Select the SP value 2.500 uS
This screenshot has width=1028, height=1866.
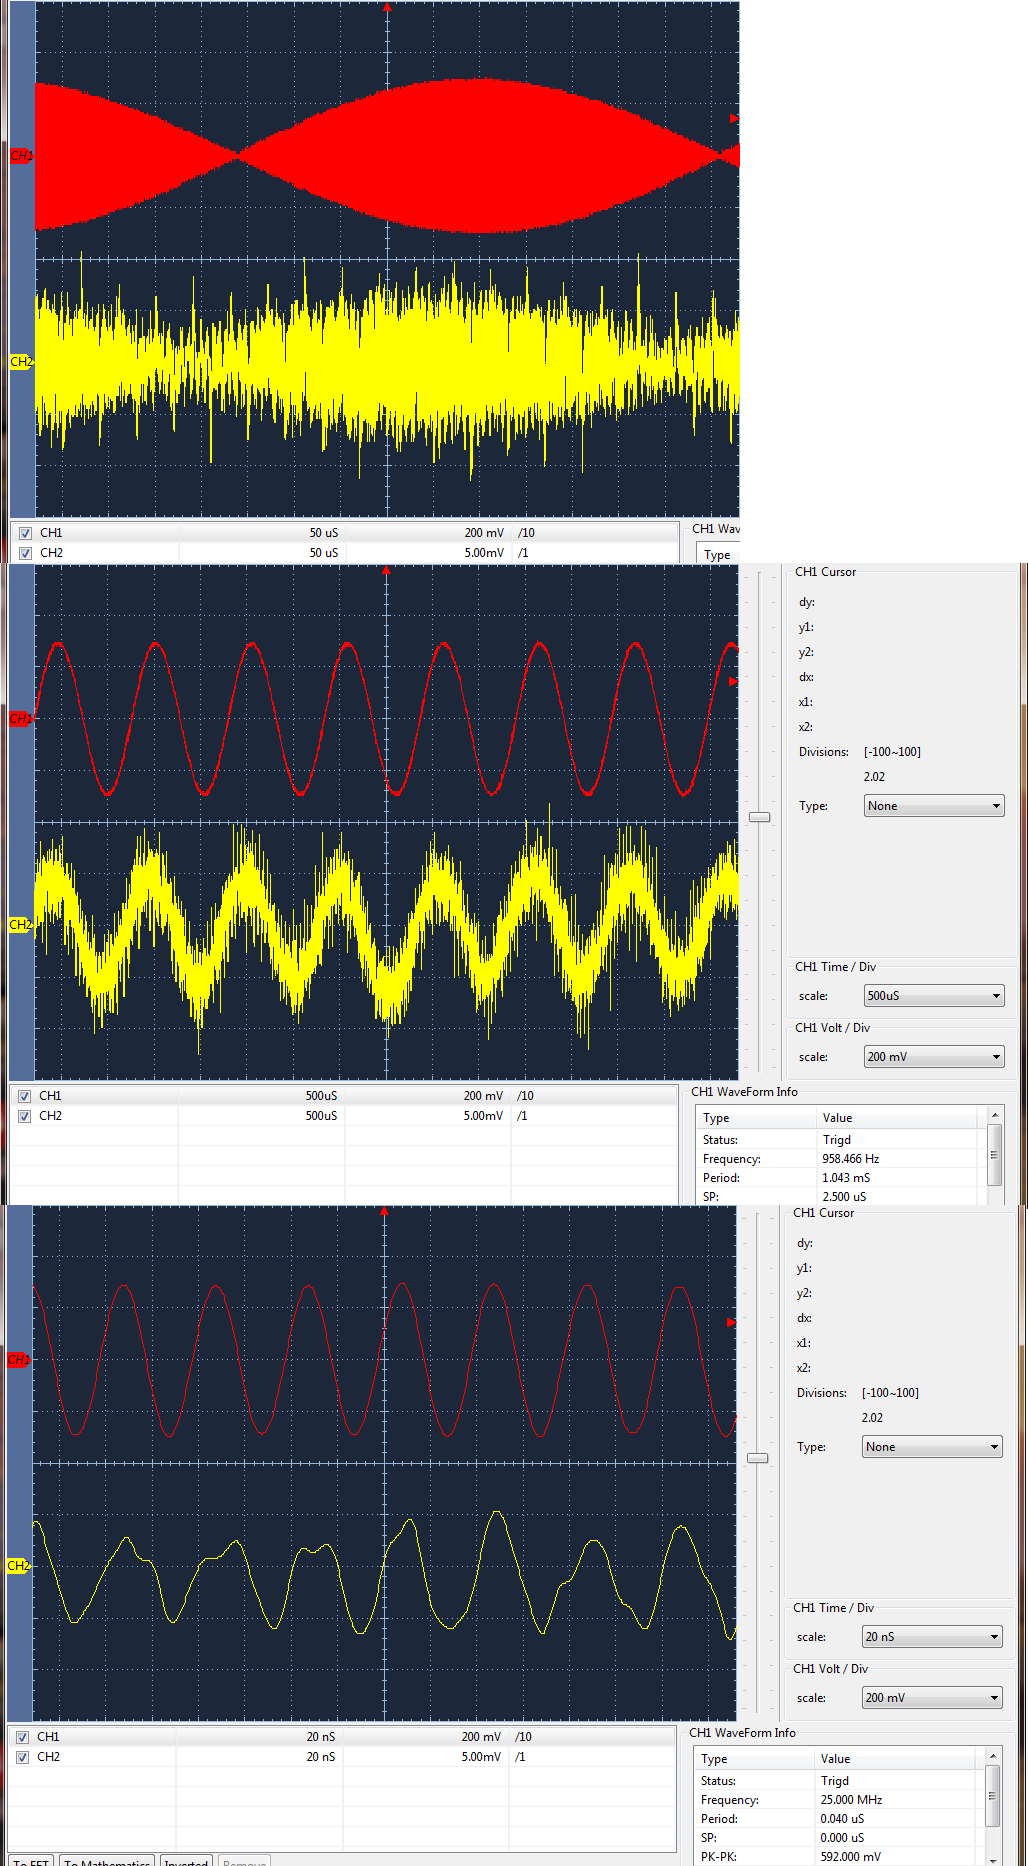(x=844, y=1197)
